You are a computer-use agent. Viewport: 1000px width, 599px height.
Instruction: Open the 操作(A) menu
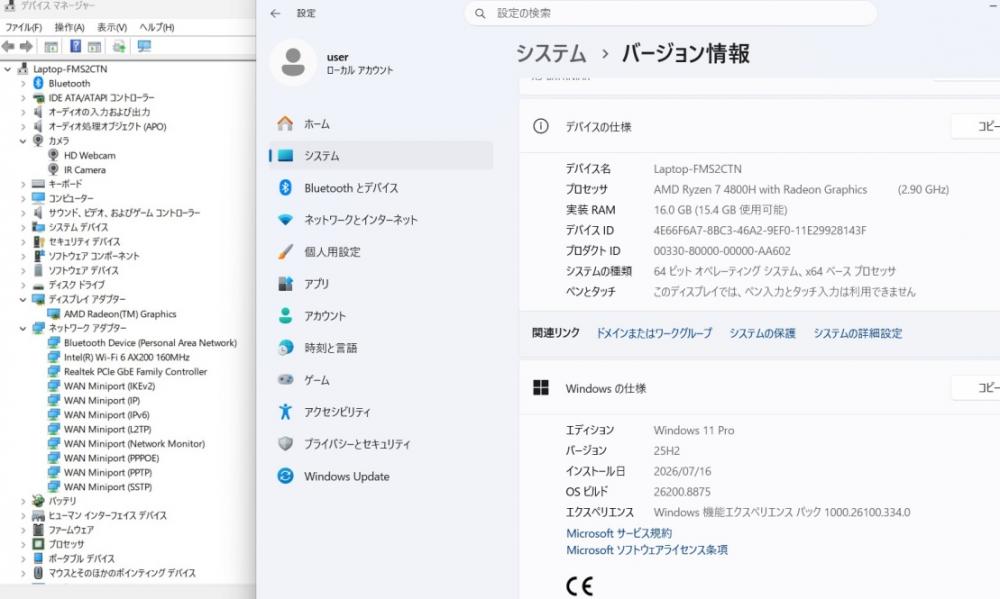click(70, 27)
